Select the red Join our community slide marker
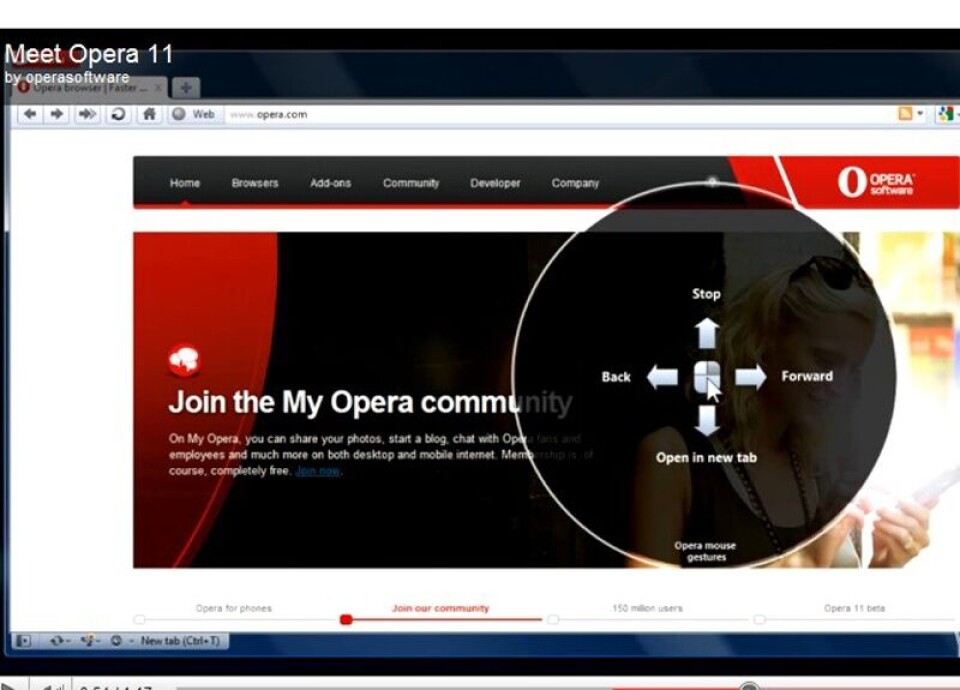This screenshot has width=960, height=690. coord(346,620)
